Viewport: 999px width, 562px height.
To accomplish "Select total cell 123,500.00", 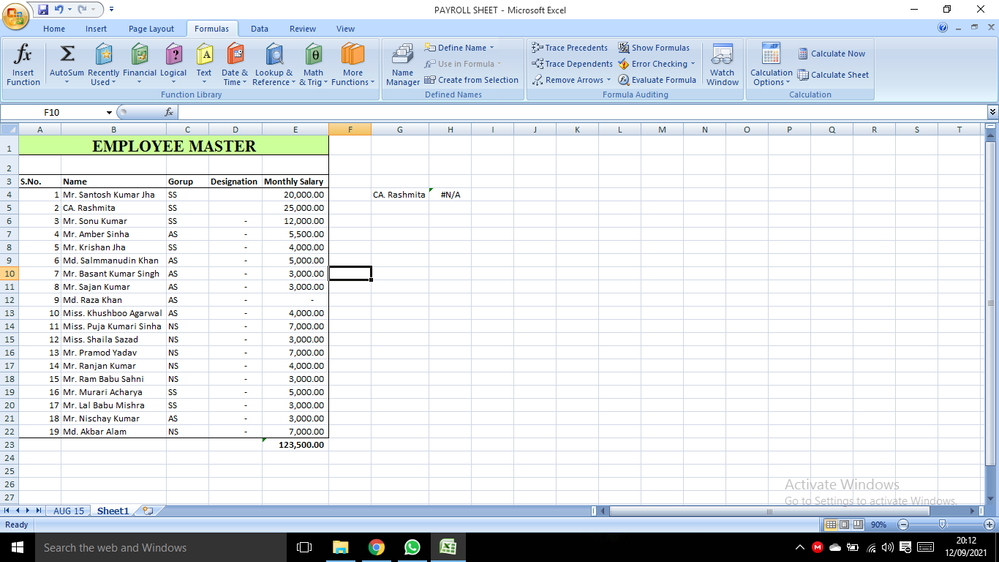I will 295,445.
